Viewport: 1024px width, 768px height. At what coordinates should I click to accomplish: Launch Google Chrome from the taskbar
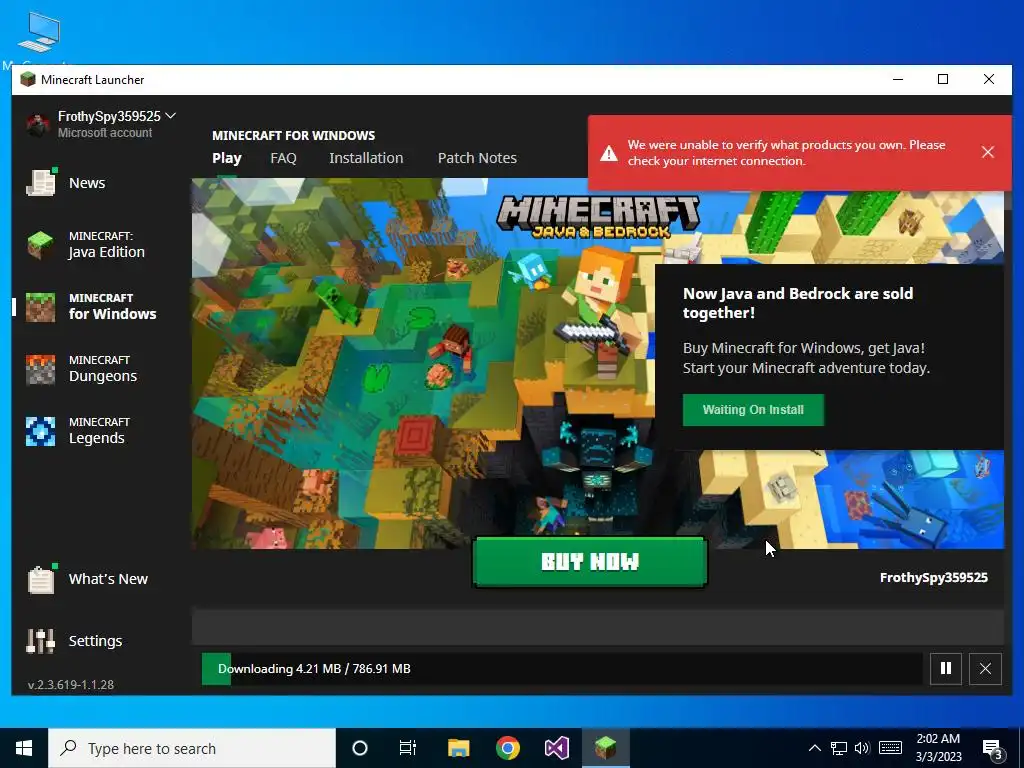click(507, 748)
